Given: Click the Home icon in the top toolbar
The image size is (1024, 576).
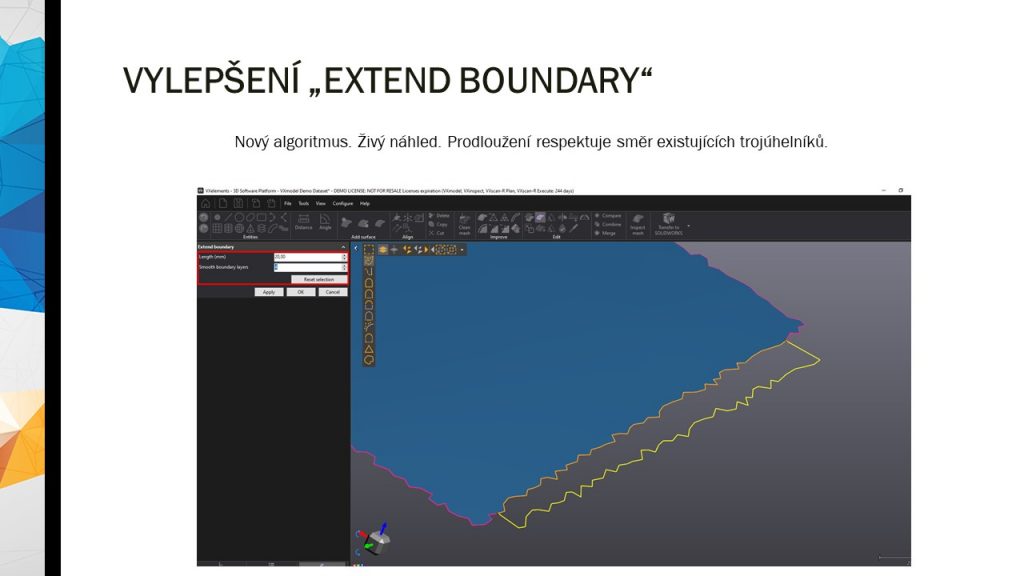Looking at the screenshot, I should (205, 203).
